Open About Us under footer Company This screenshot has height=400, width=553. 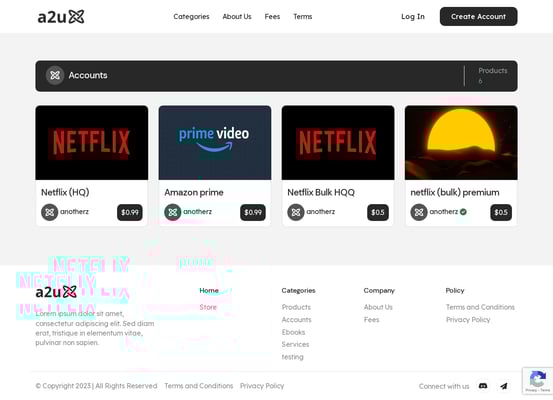pyautogui.click(x=378, y=307)
